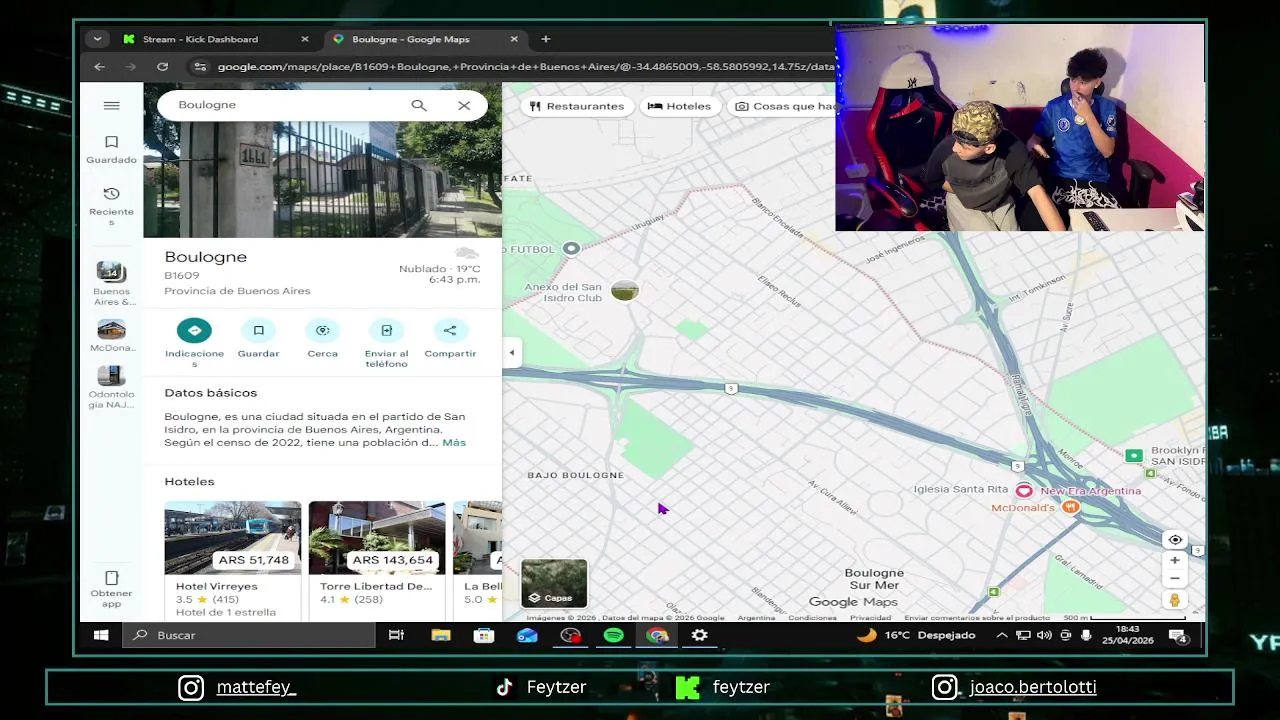Select the Boulogne - Google Maps tab

pyautogui.click(x=410, y=39)
